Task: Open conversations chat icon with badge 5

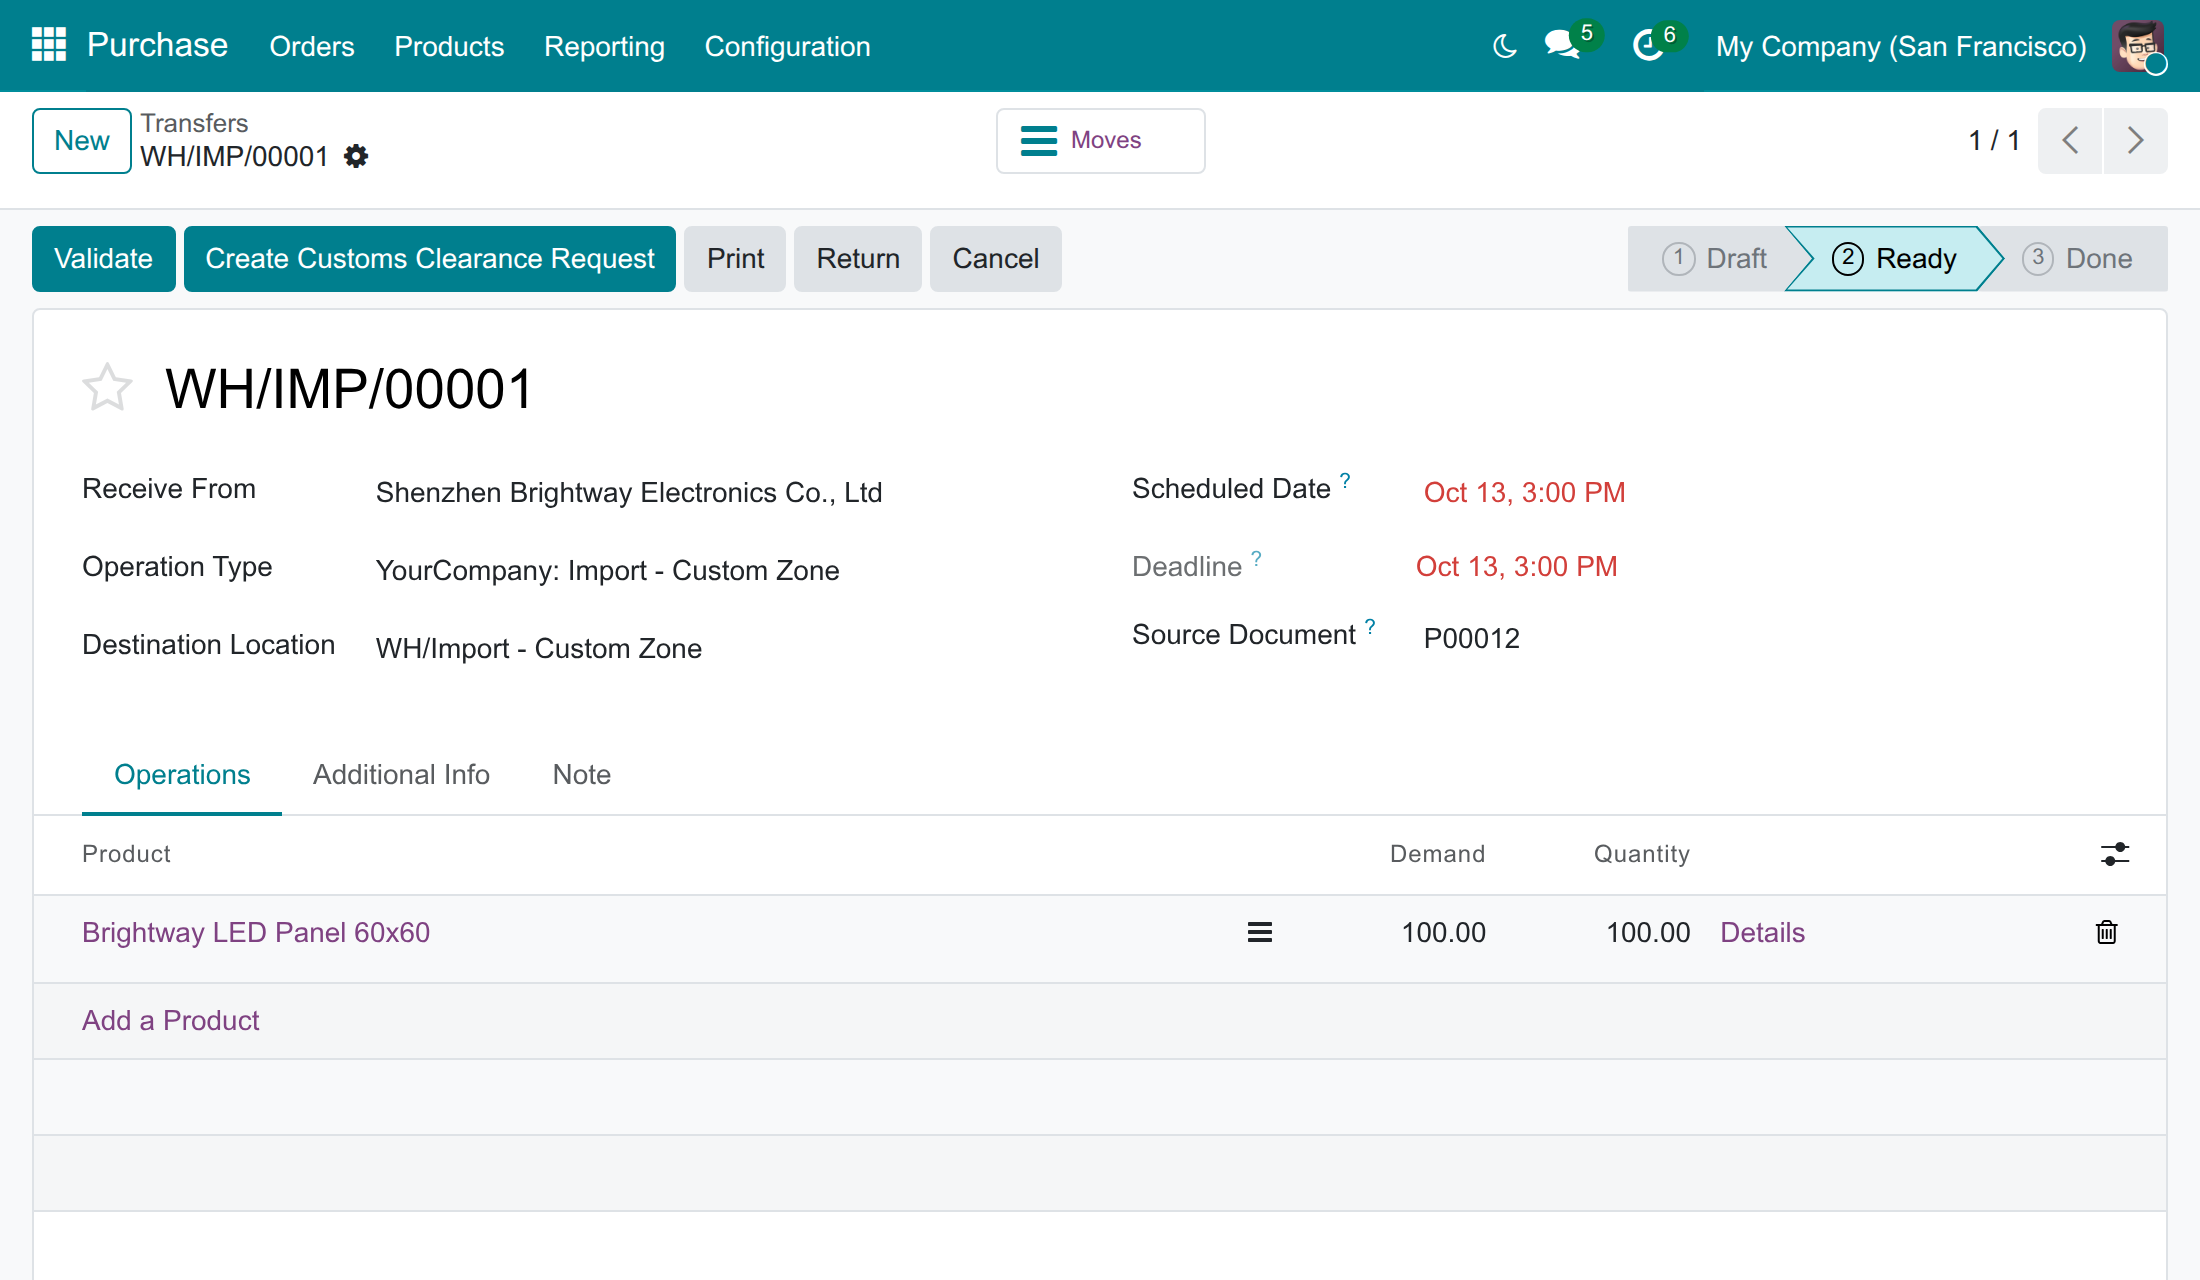Action: coord(1561,46)
